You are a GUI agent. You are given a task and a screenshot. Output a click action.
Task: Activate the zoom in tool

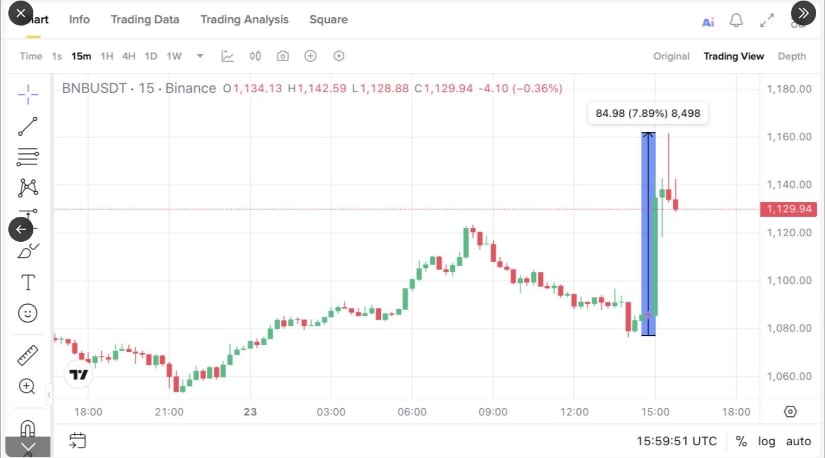tap(28, 387)
